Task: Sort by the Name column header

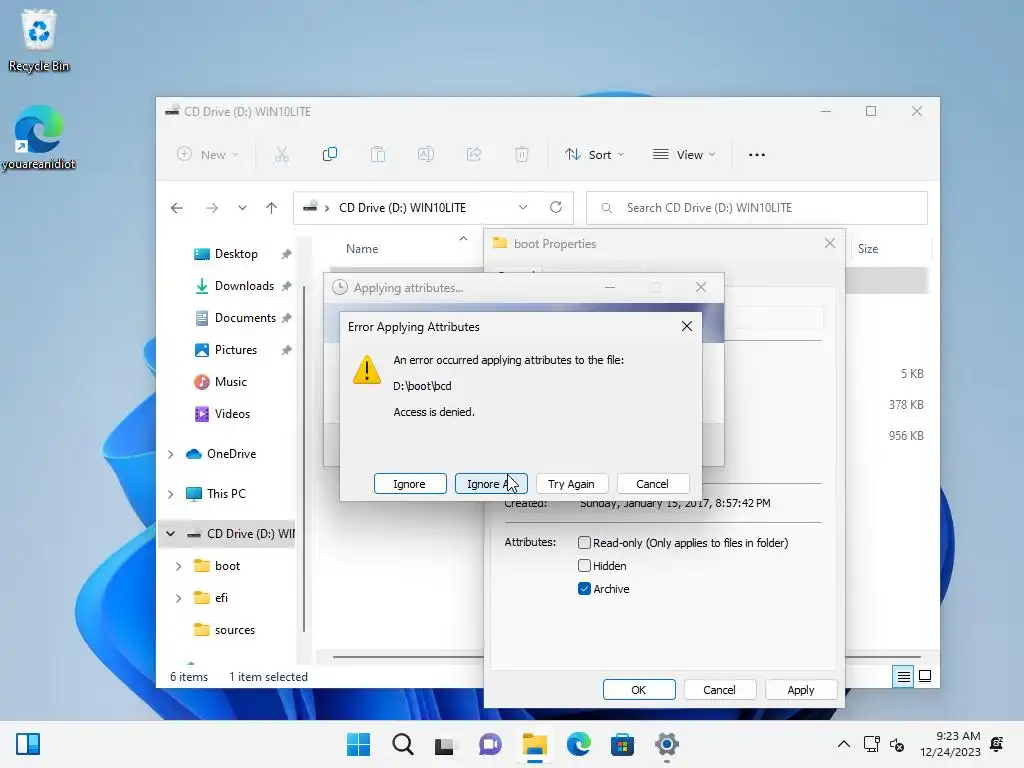Action: point(362,249)
